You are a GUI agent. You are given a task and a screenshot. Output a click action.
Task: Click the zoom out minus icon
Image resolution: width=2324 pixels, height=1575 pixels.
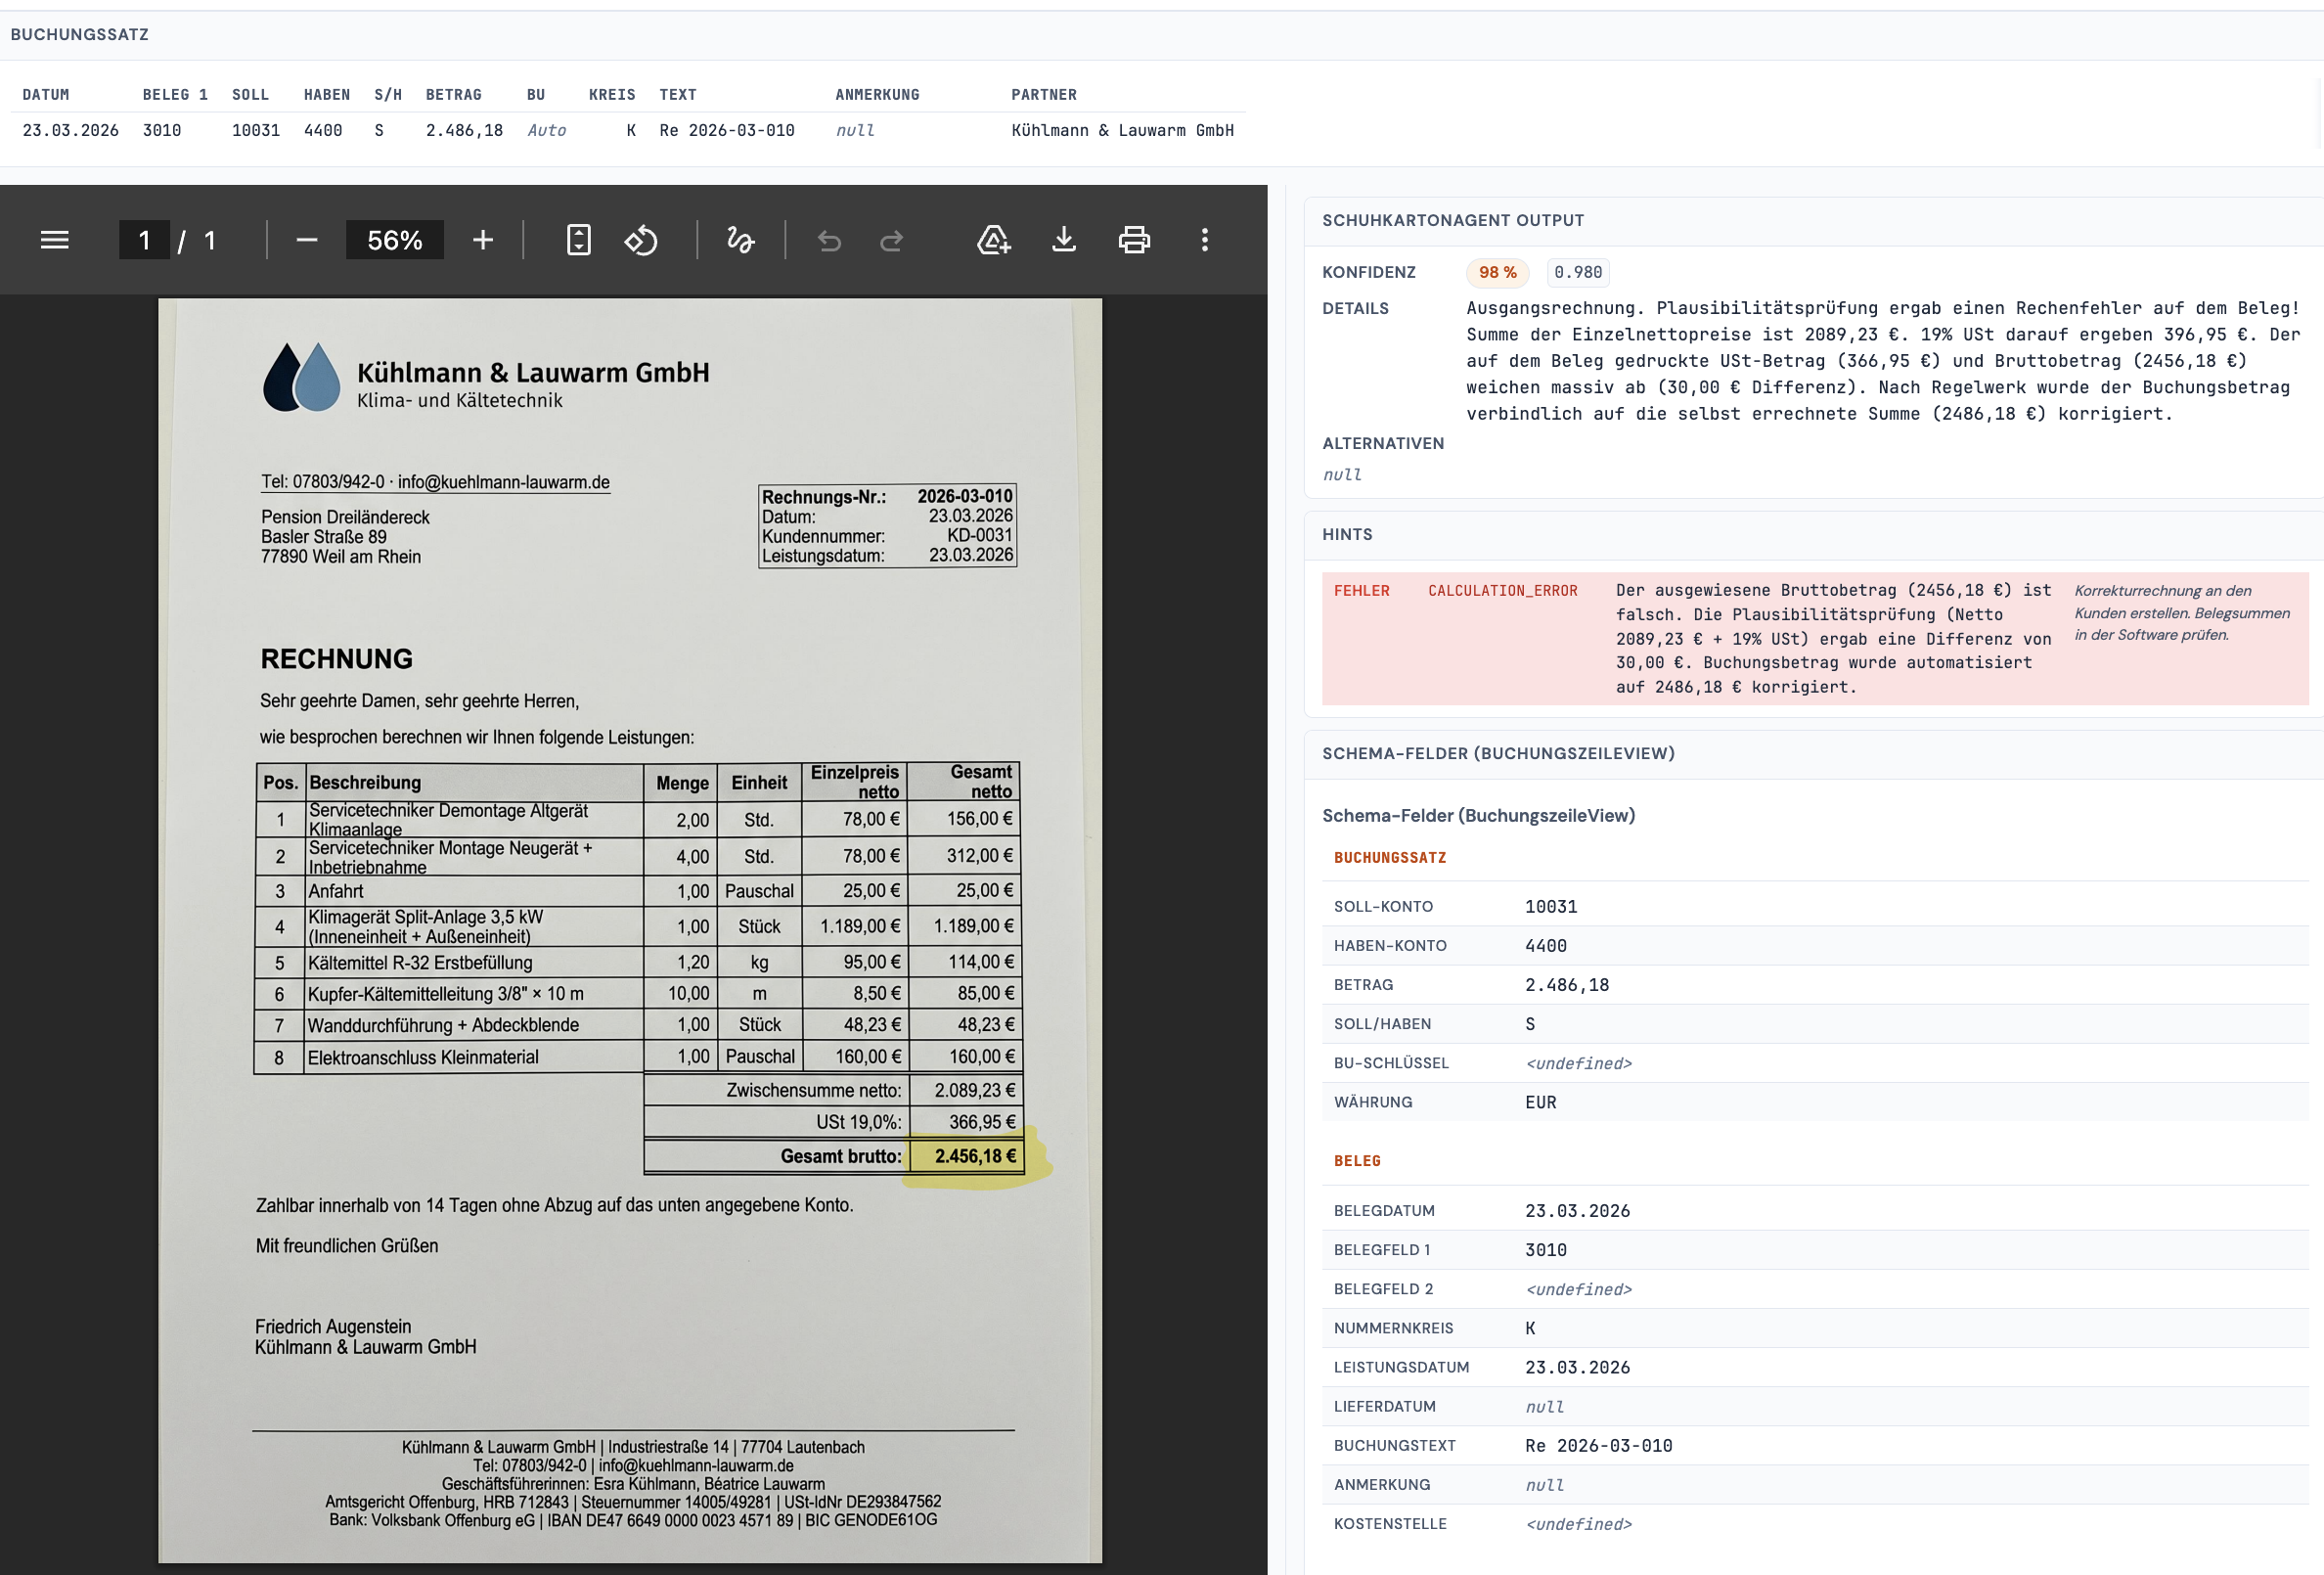pos(307,240)
